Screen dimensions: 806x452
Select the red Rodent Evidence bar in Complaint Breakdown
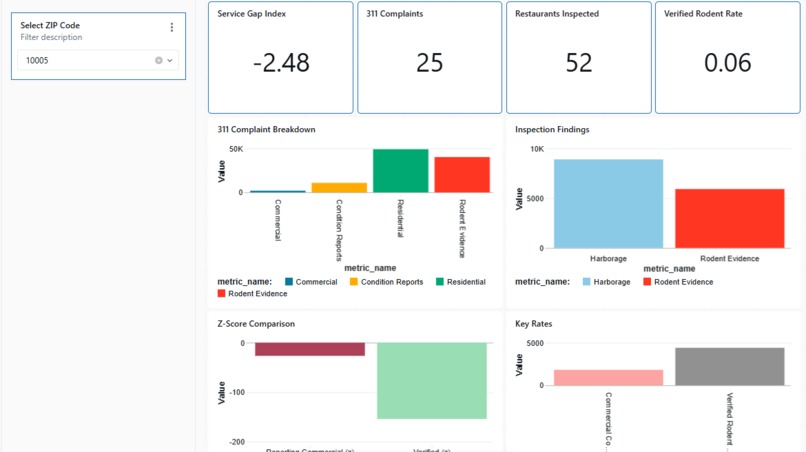[462, 175]
